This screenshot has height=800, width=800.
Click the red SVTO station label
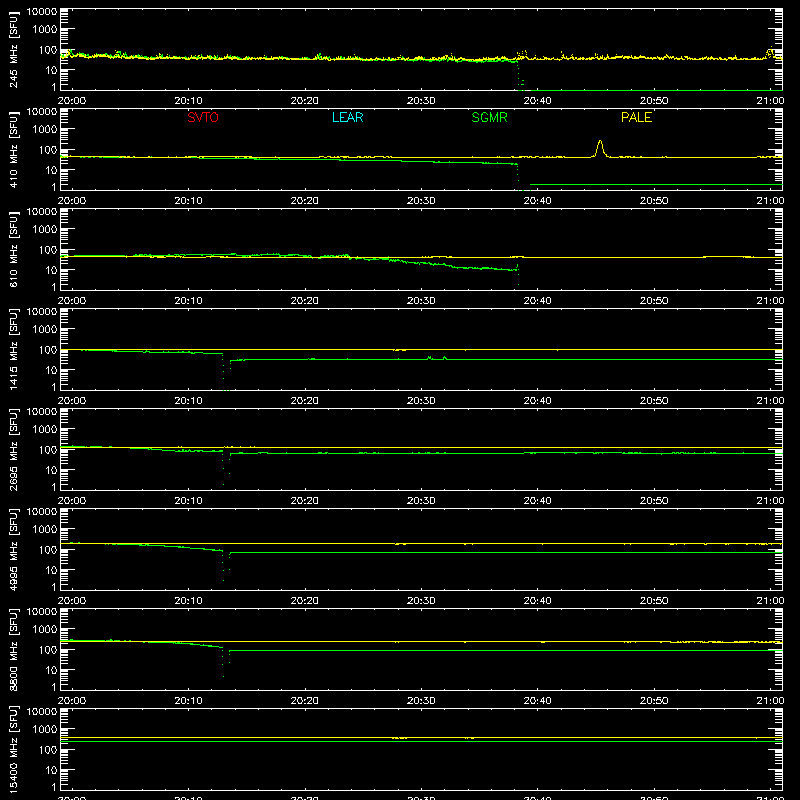coord(203,117)
